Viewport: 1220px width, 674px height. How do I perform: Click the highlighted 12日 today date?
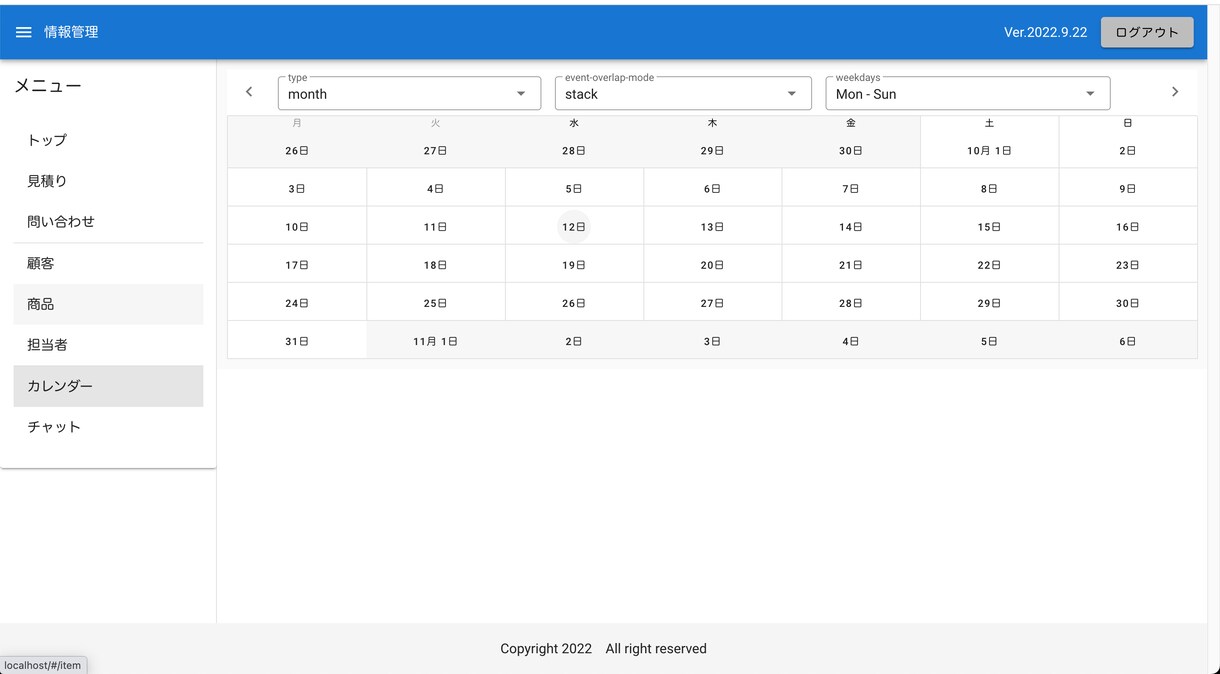(x=574, y=227)
